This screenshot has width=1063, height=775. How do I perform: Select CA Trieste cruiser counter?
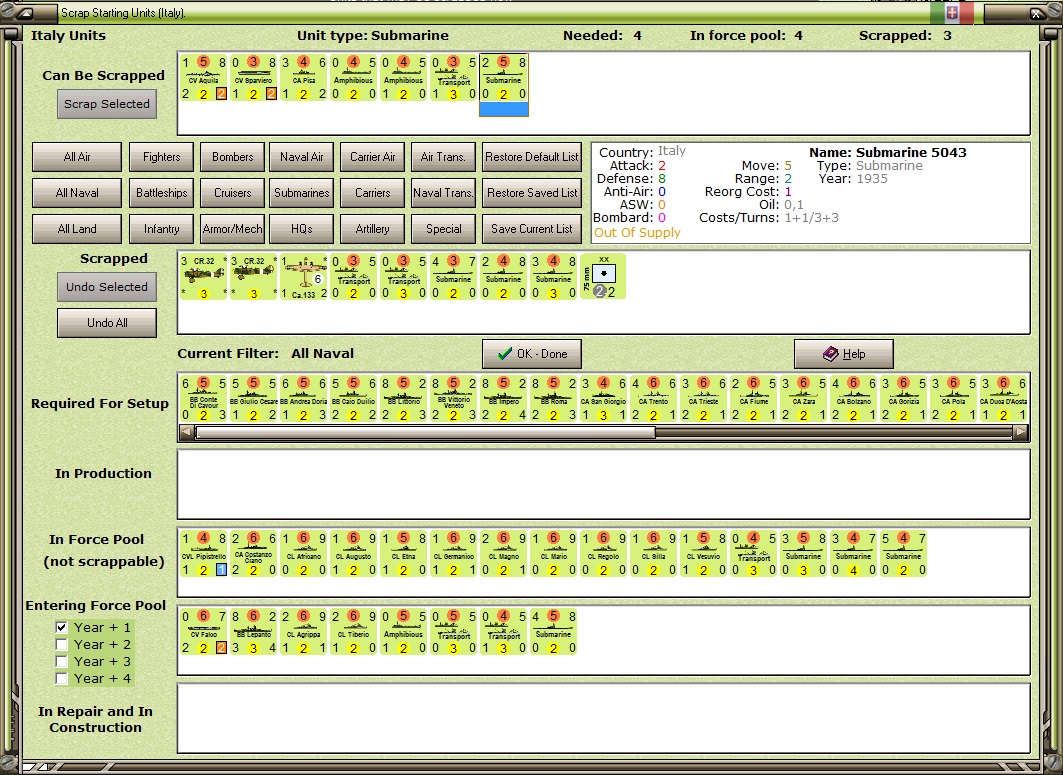pyautogui.click(x=704, y=399)
